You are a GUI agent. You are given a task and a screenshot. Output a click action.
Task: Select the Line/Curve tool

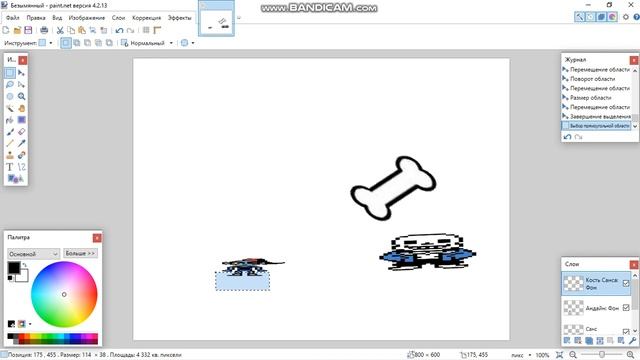pyautogui.click(x=22, y=167)
